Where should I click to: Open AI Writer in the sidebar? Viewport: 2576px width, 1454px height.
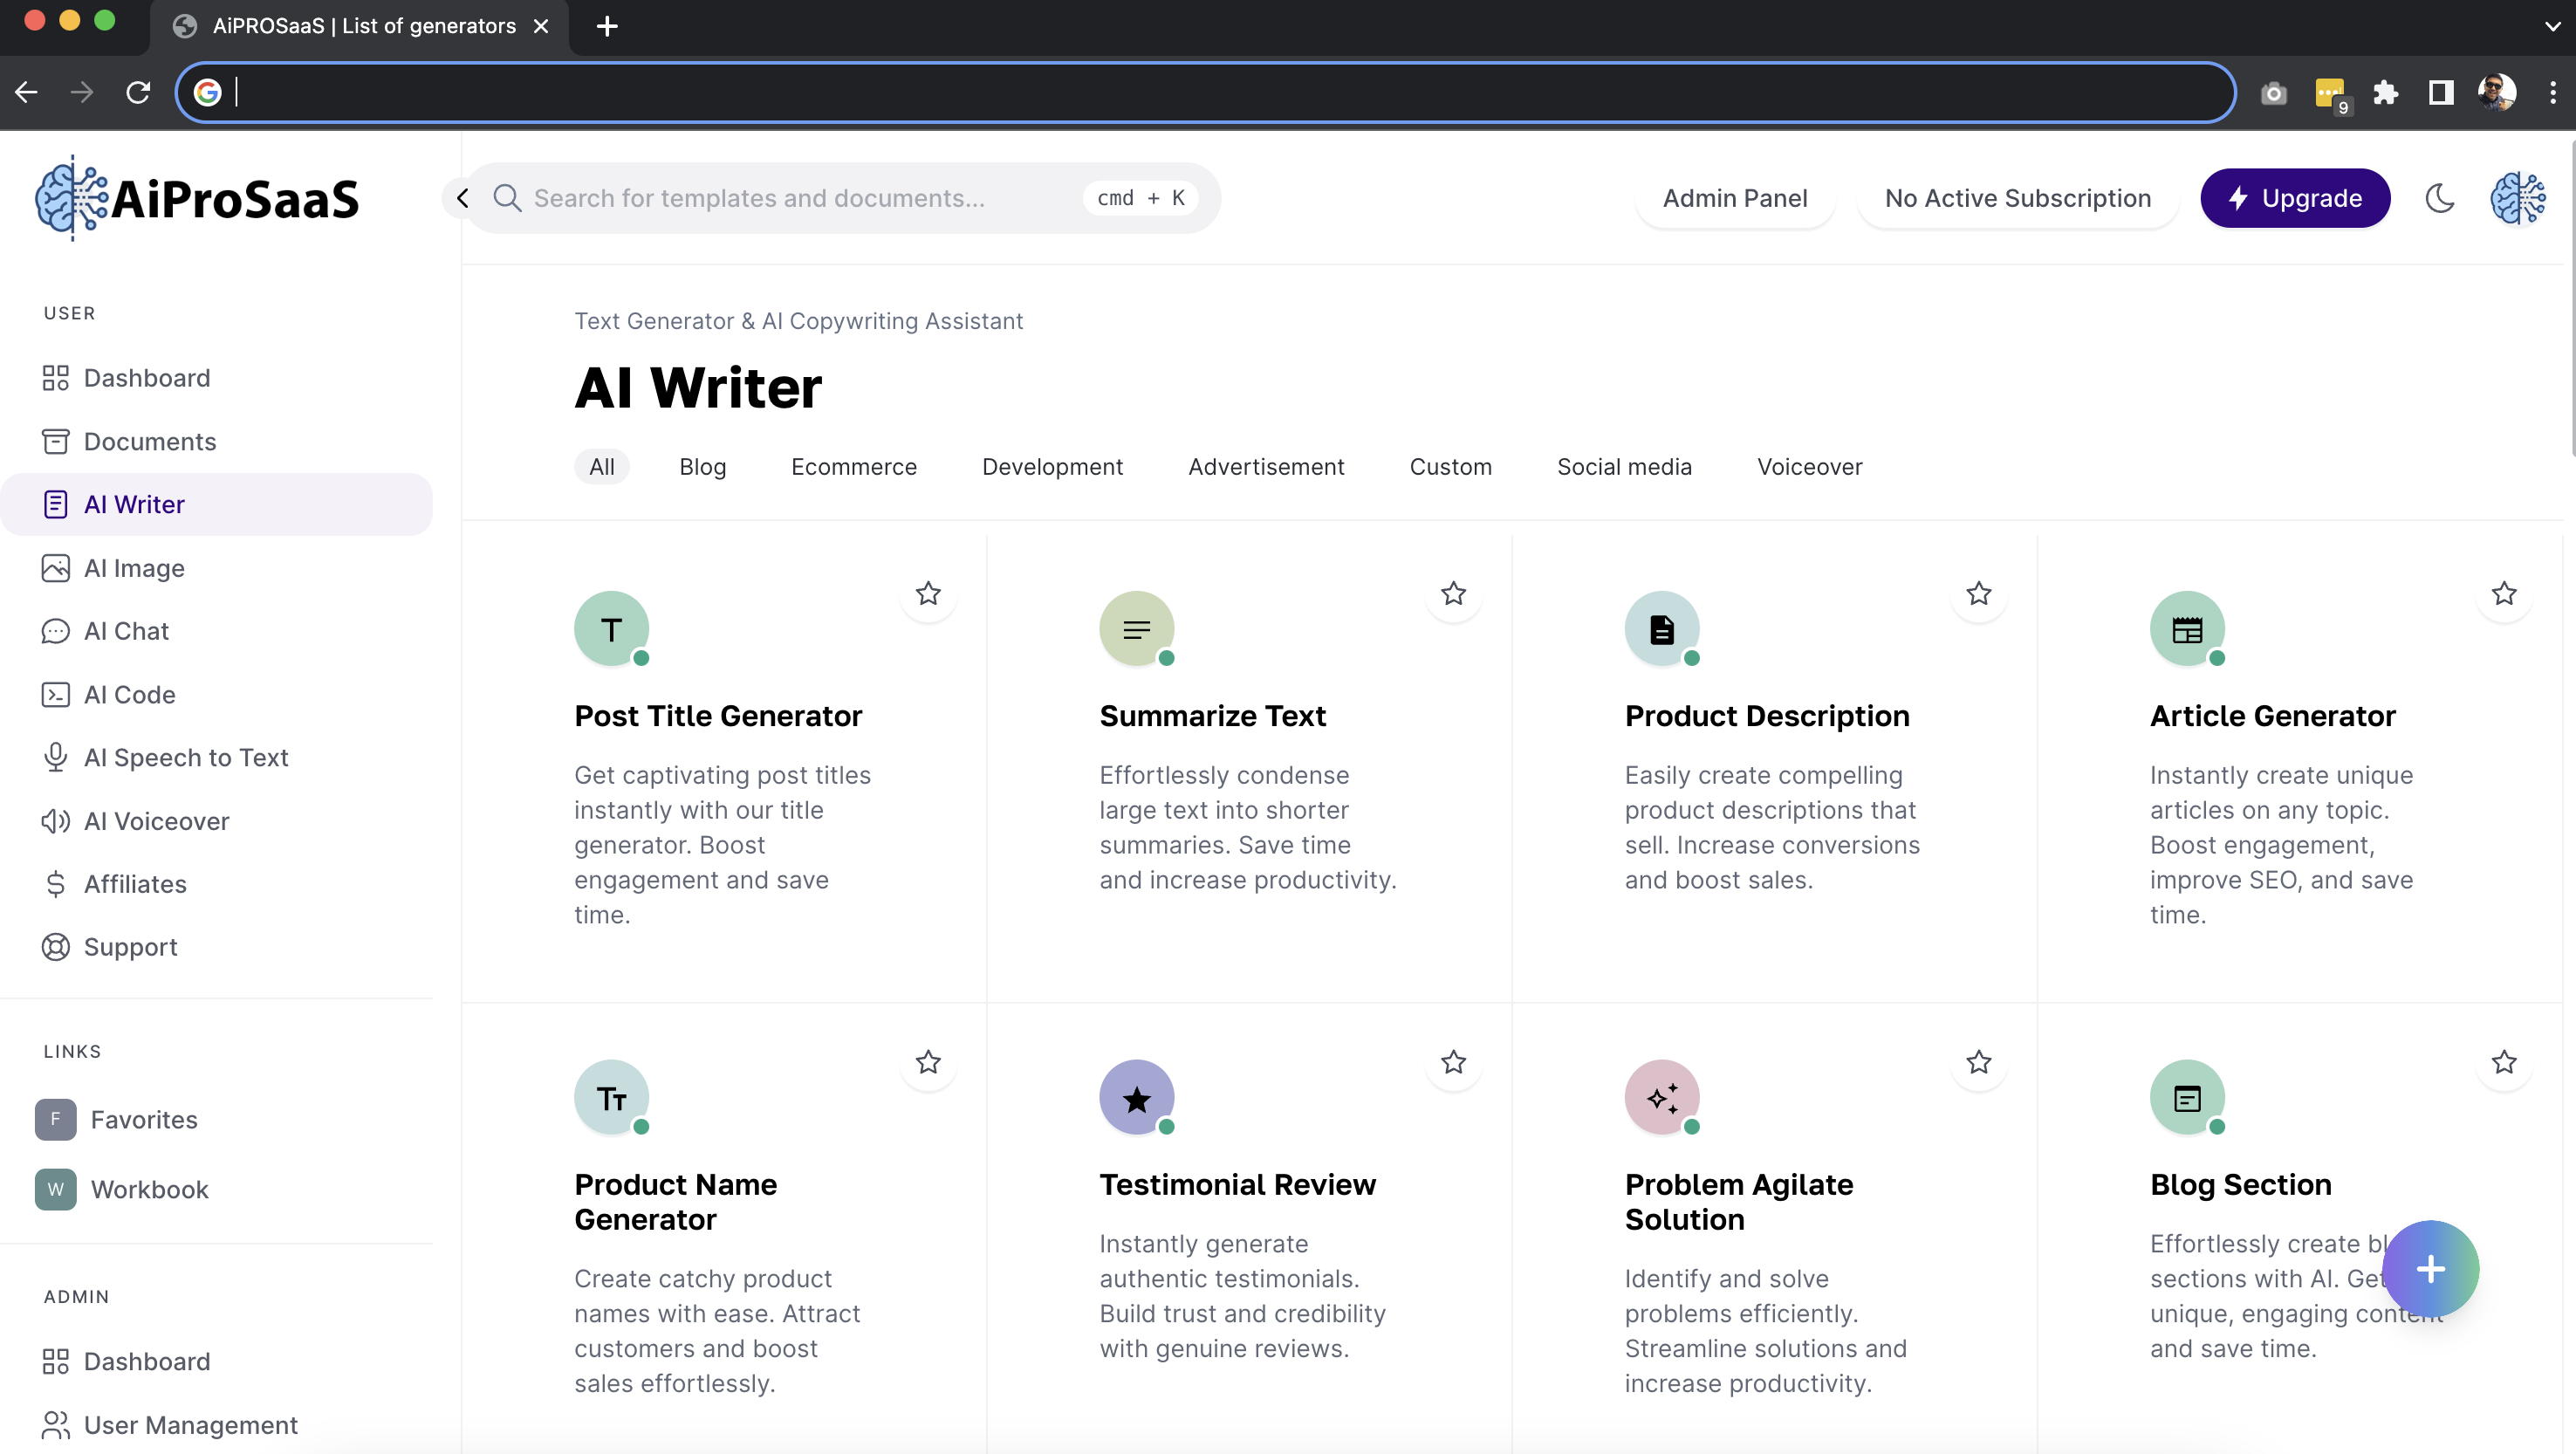tap(133, 504)
